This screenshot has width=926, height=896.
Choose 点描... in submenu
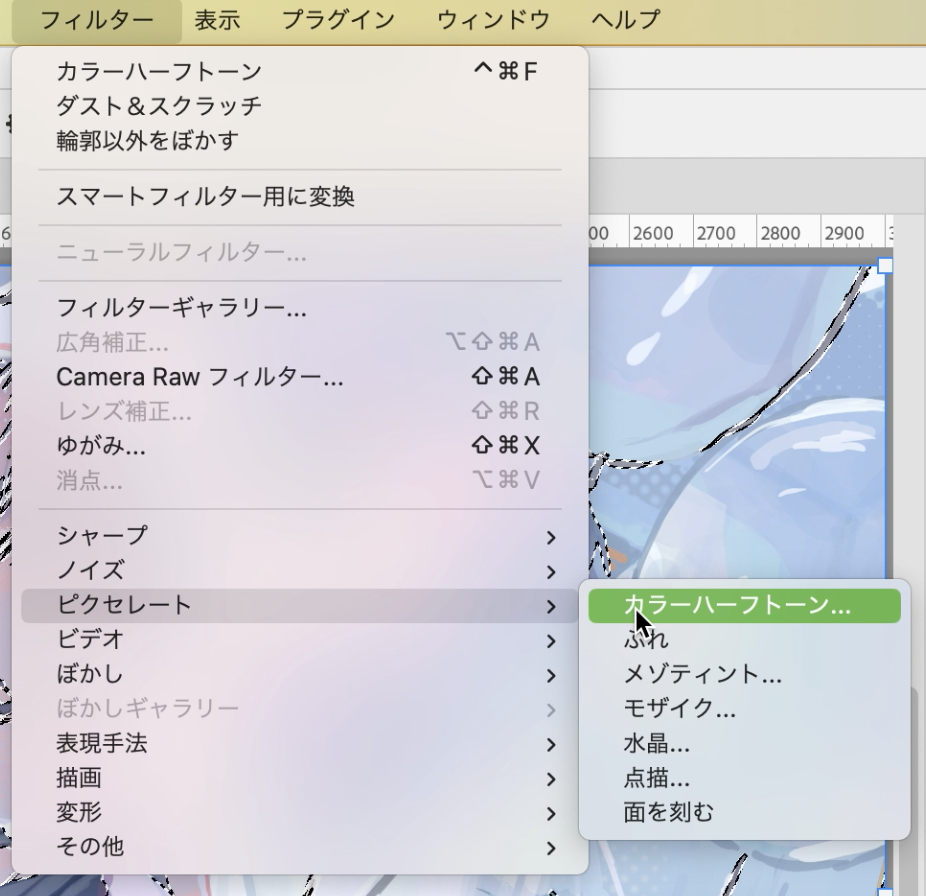pyautogui.click(x=744, y=778)
